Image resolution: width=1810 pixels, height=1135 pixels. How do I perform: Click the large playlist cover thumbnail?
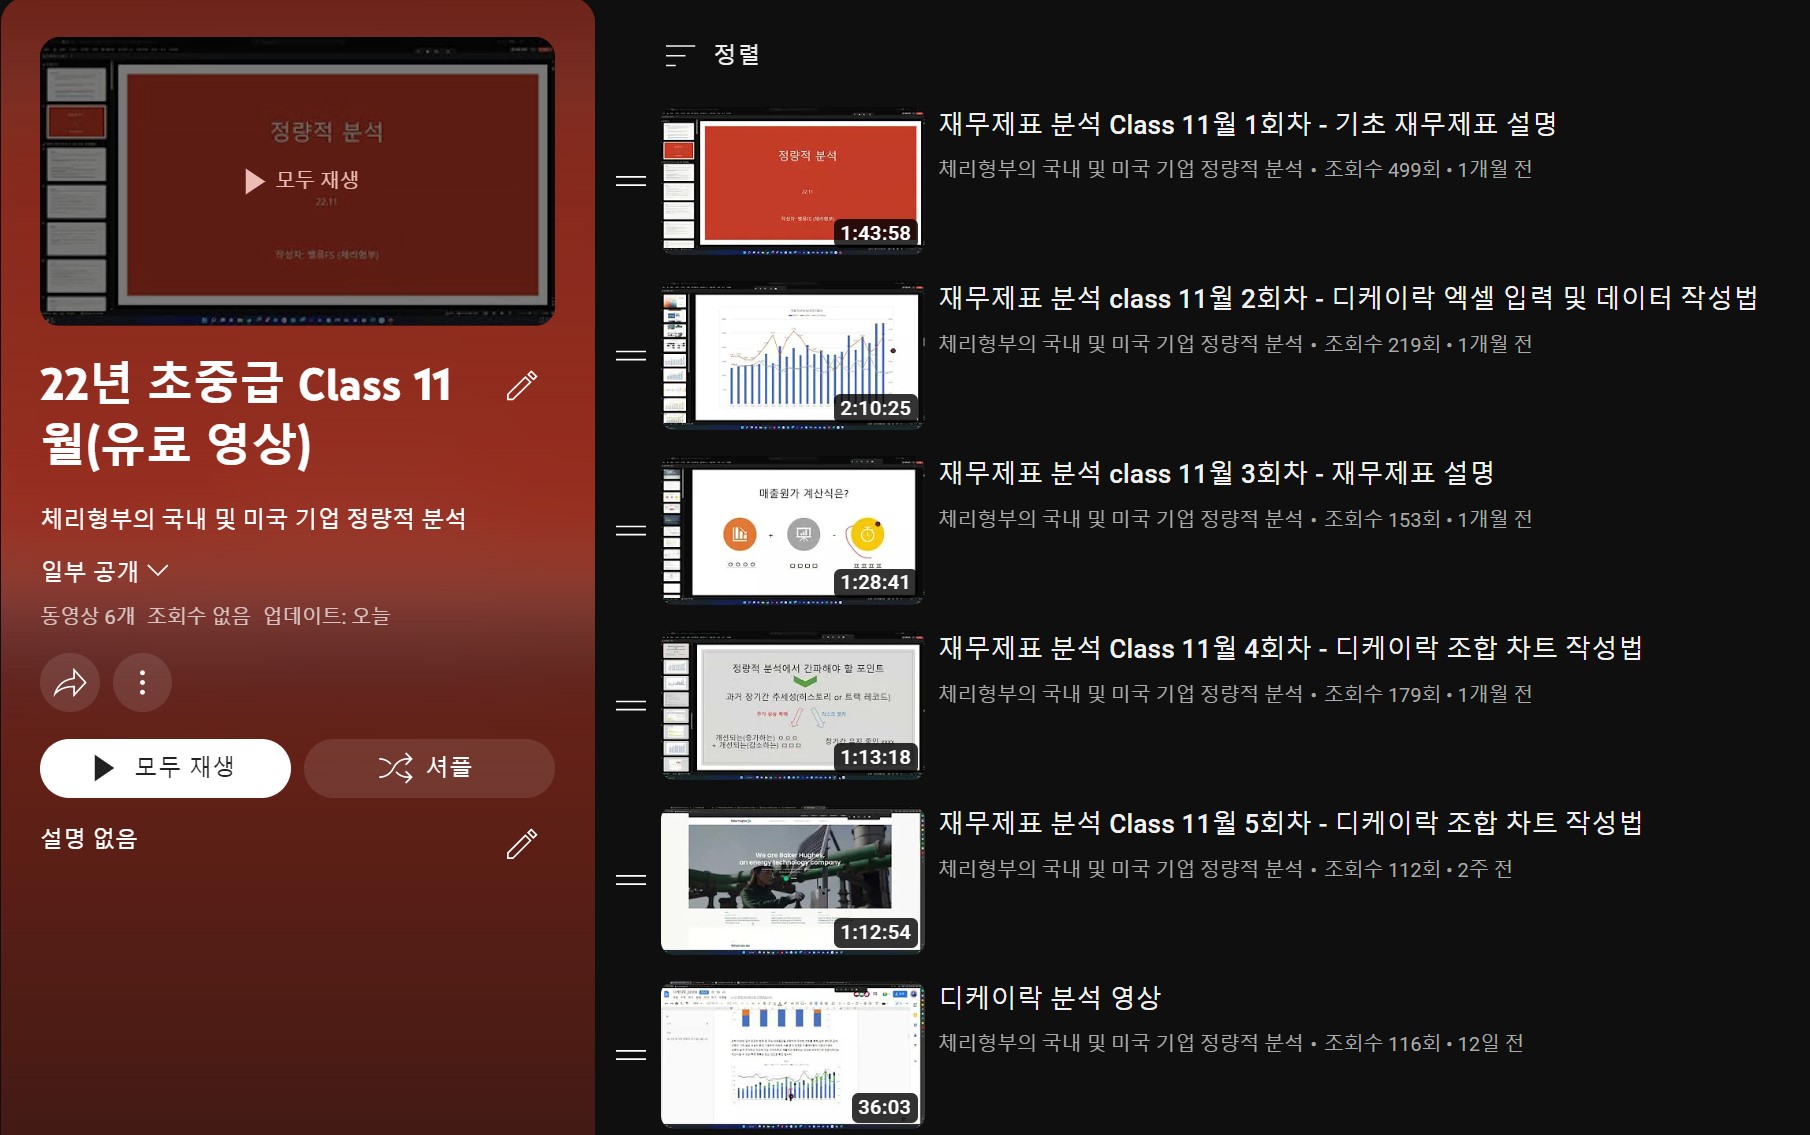click(297, 181)
